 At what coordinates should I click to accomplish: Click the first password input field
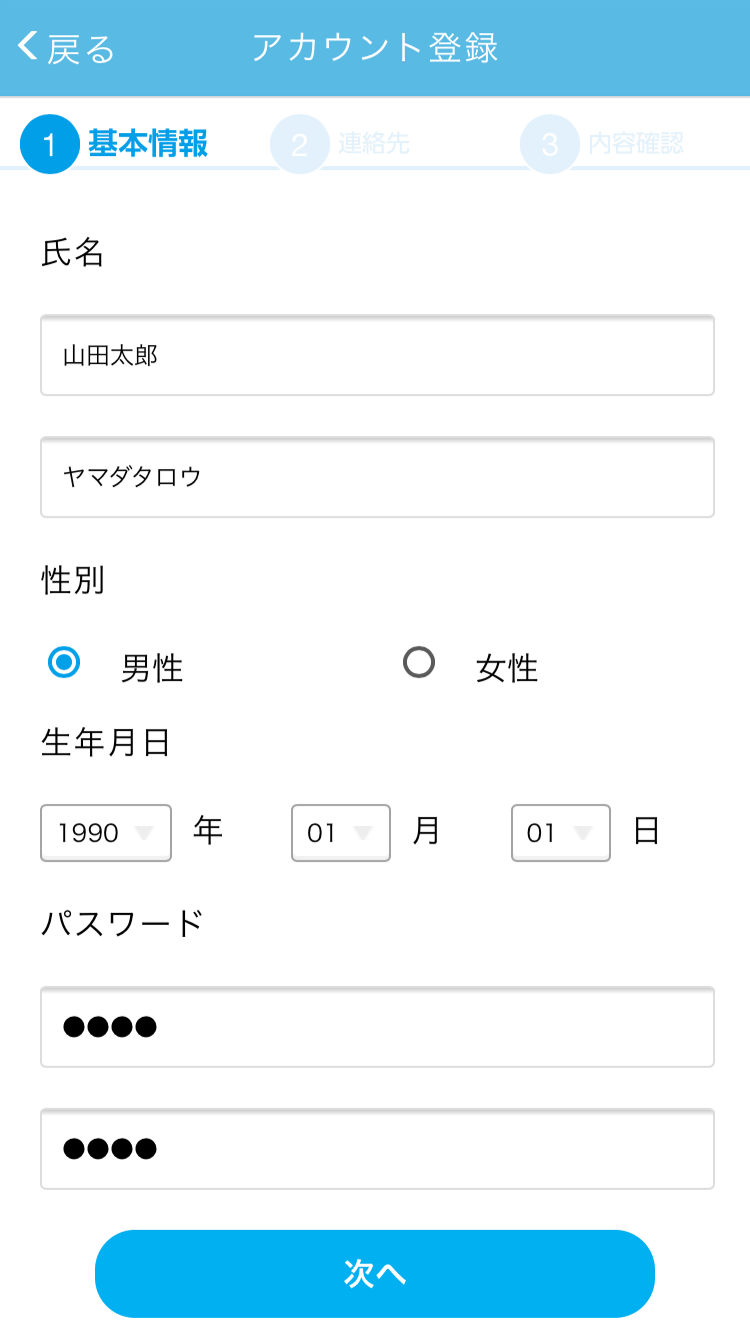point(377,1028)
